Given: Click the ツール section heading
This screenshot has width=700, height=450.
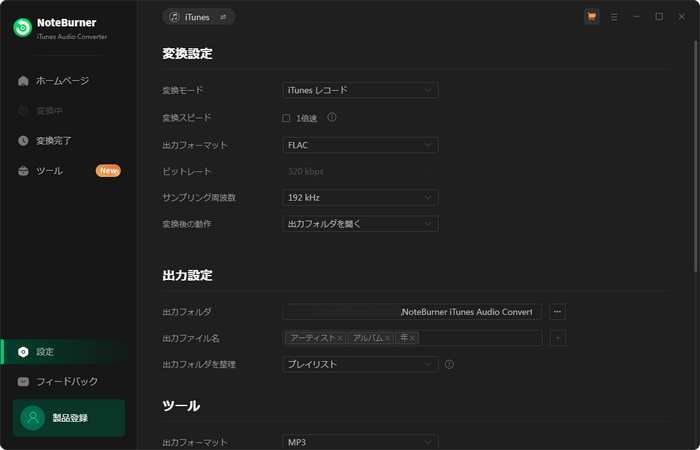Looking at the screenshot, I should pyautogui.click(x=181, y=406).
